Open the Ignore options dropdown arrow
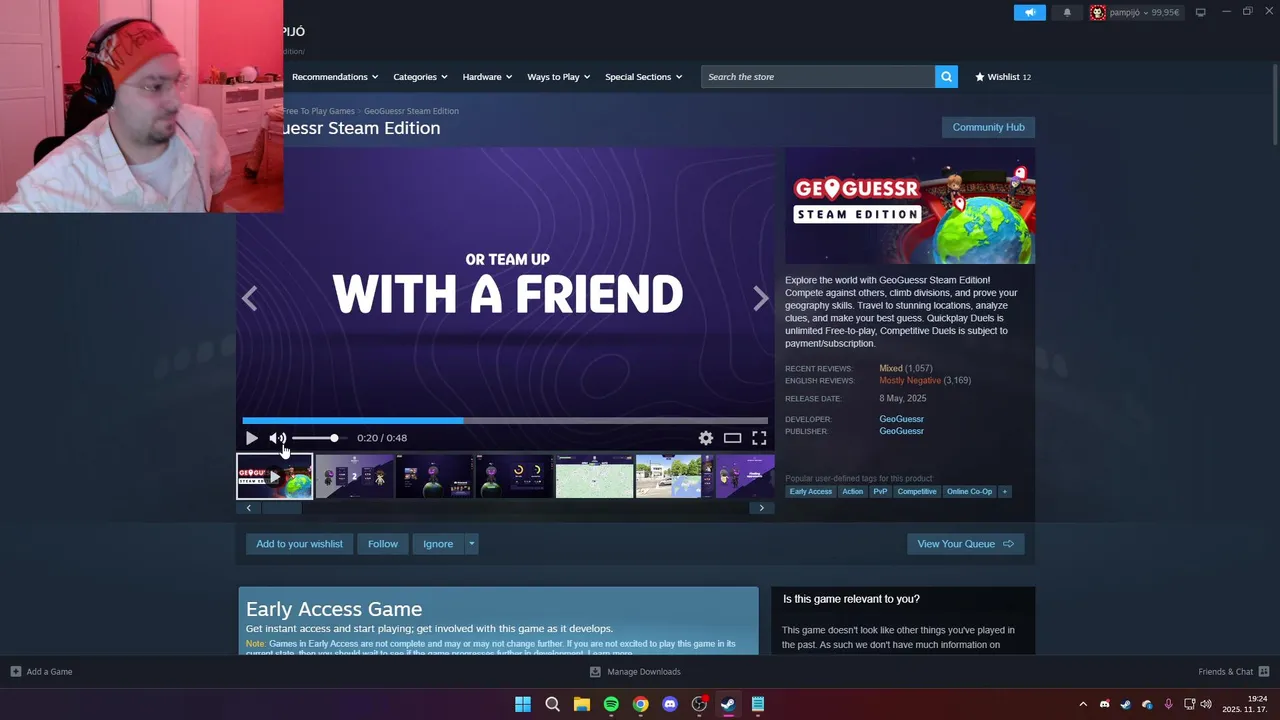The width and height of the screenshot is (1280, 720). point(471,544)
